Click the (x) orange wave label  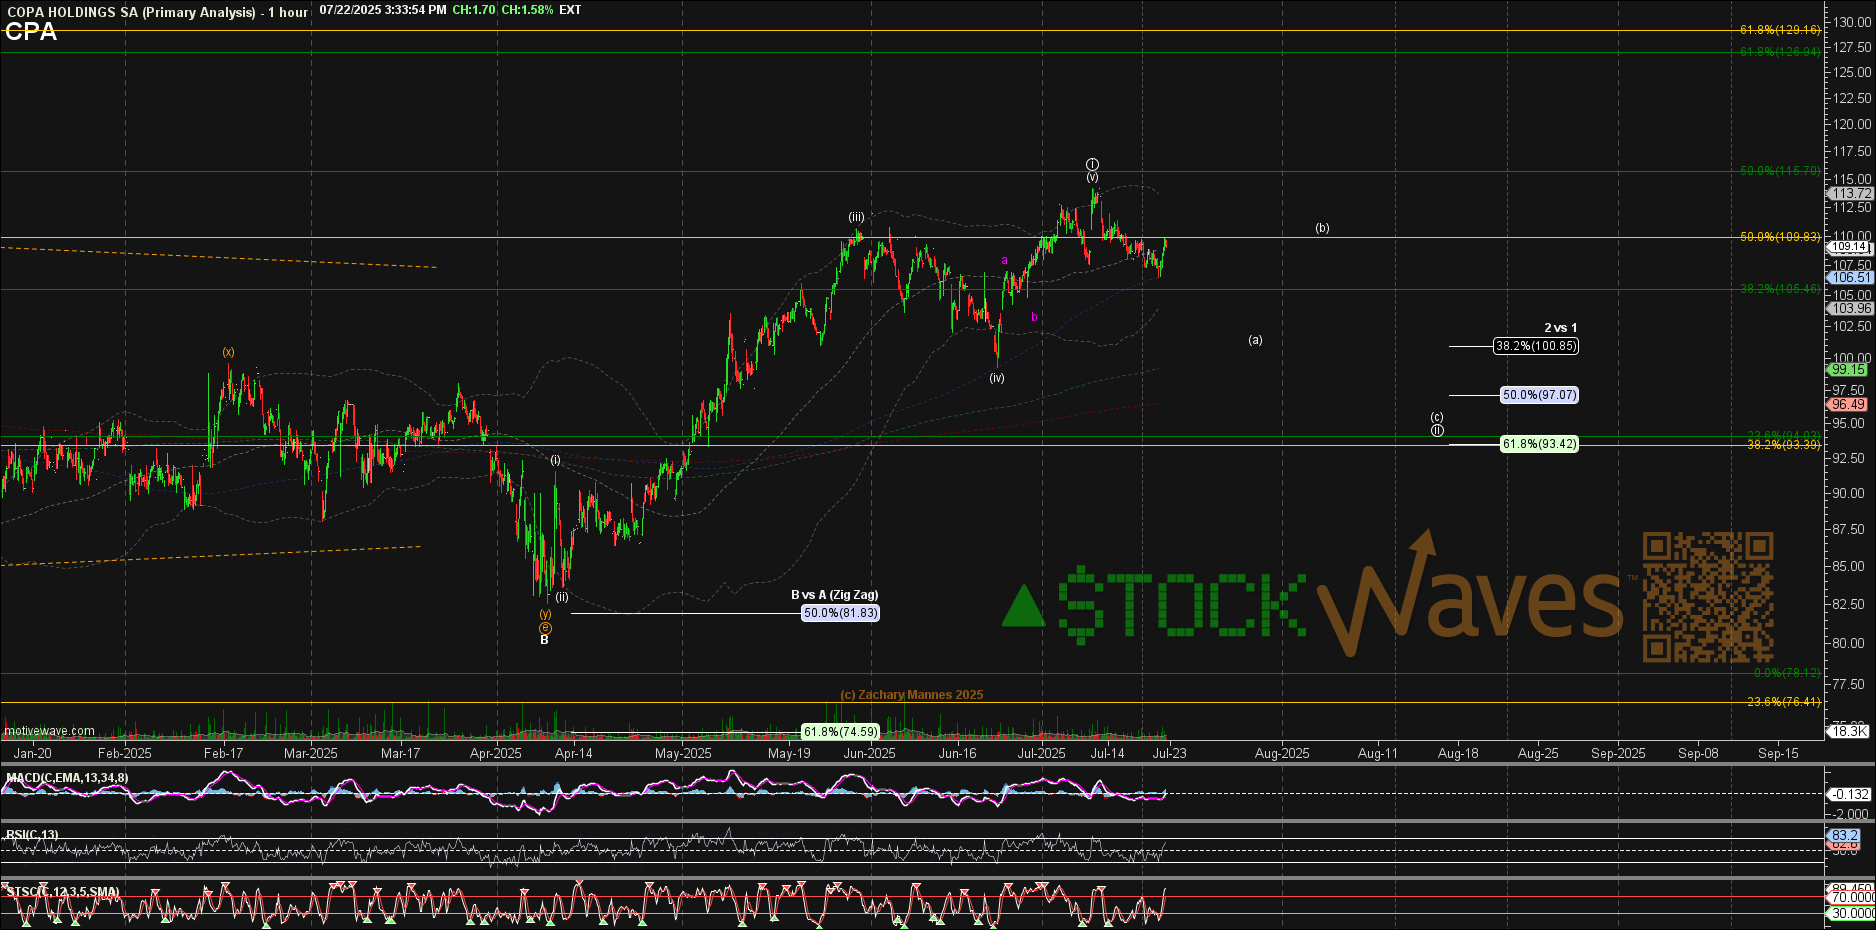(x=229, y=352)
